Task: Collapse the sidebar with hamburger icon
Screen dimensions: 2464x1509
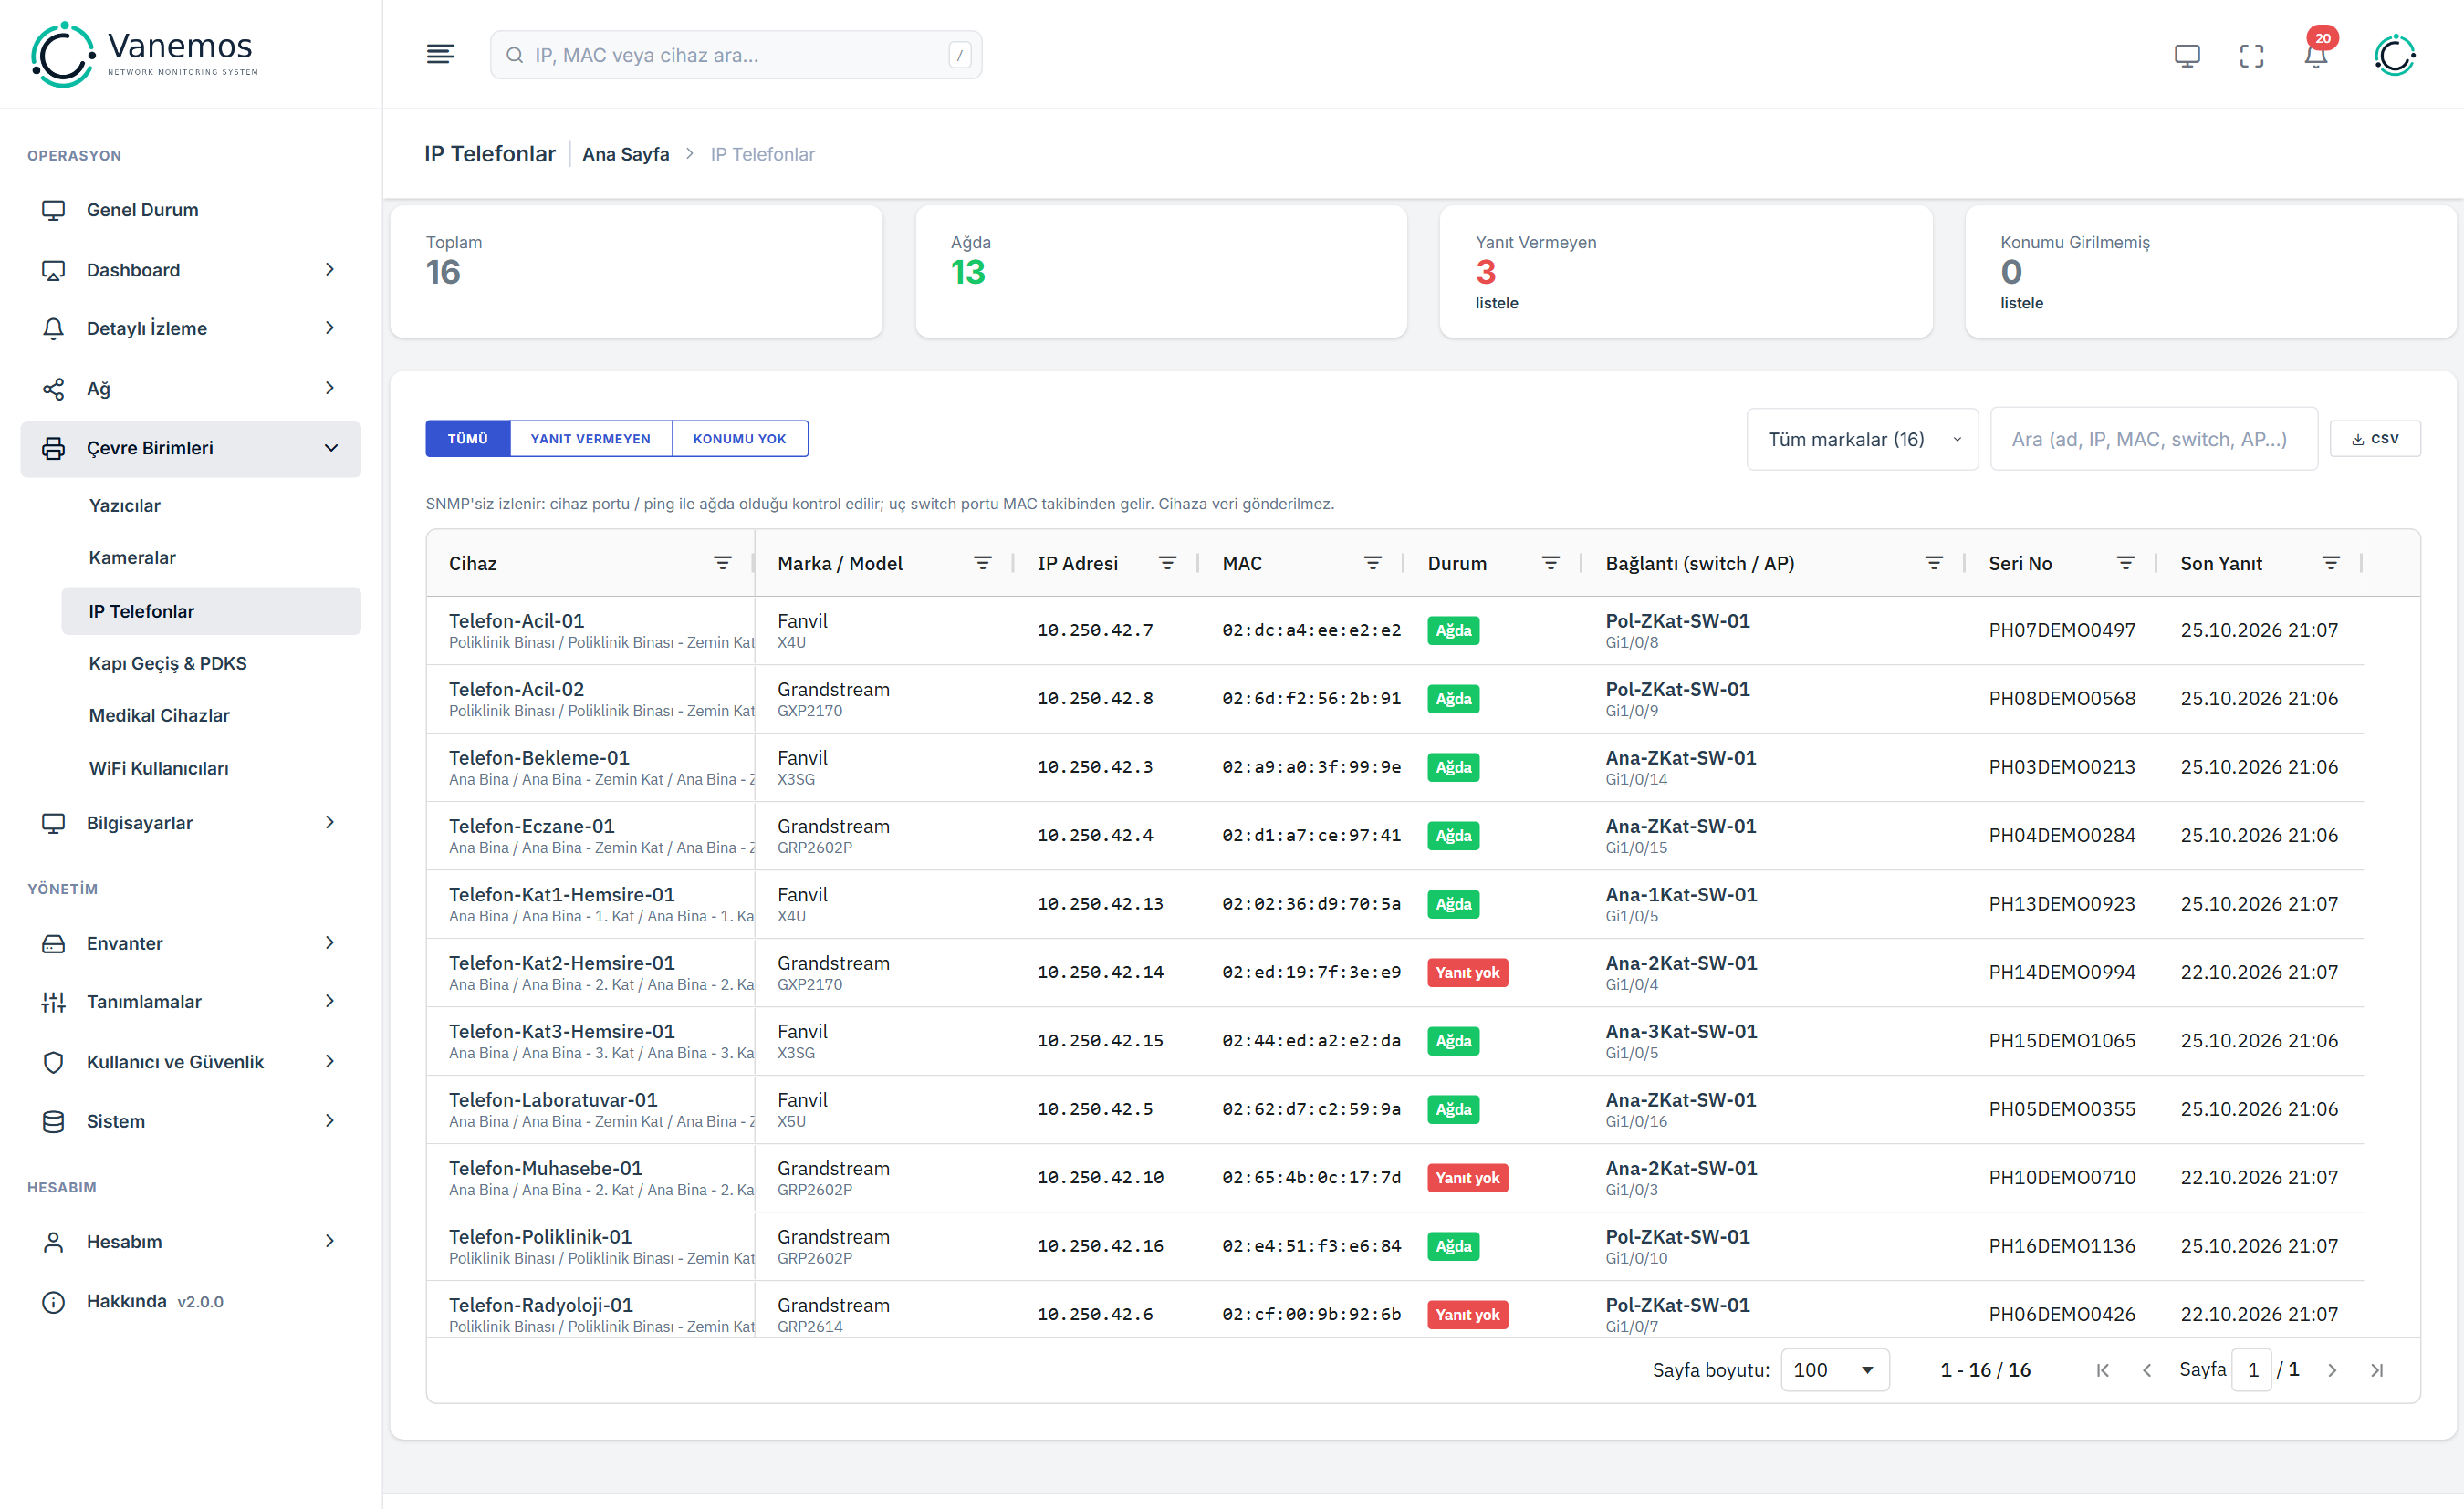Action: [x=440, y=54]
